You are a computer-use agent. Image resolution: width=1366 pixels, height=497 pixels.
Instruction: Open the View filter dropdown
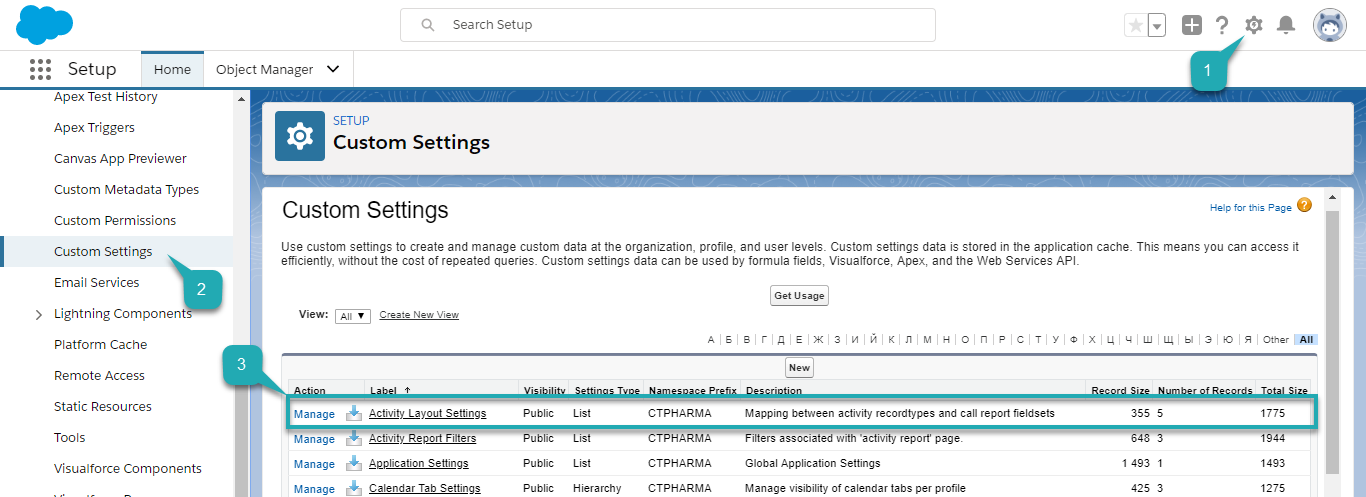coord(353,316)
